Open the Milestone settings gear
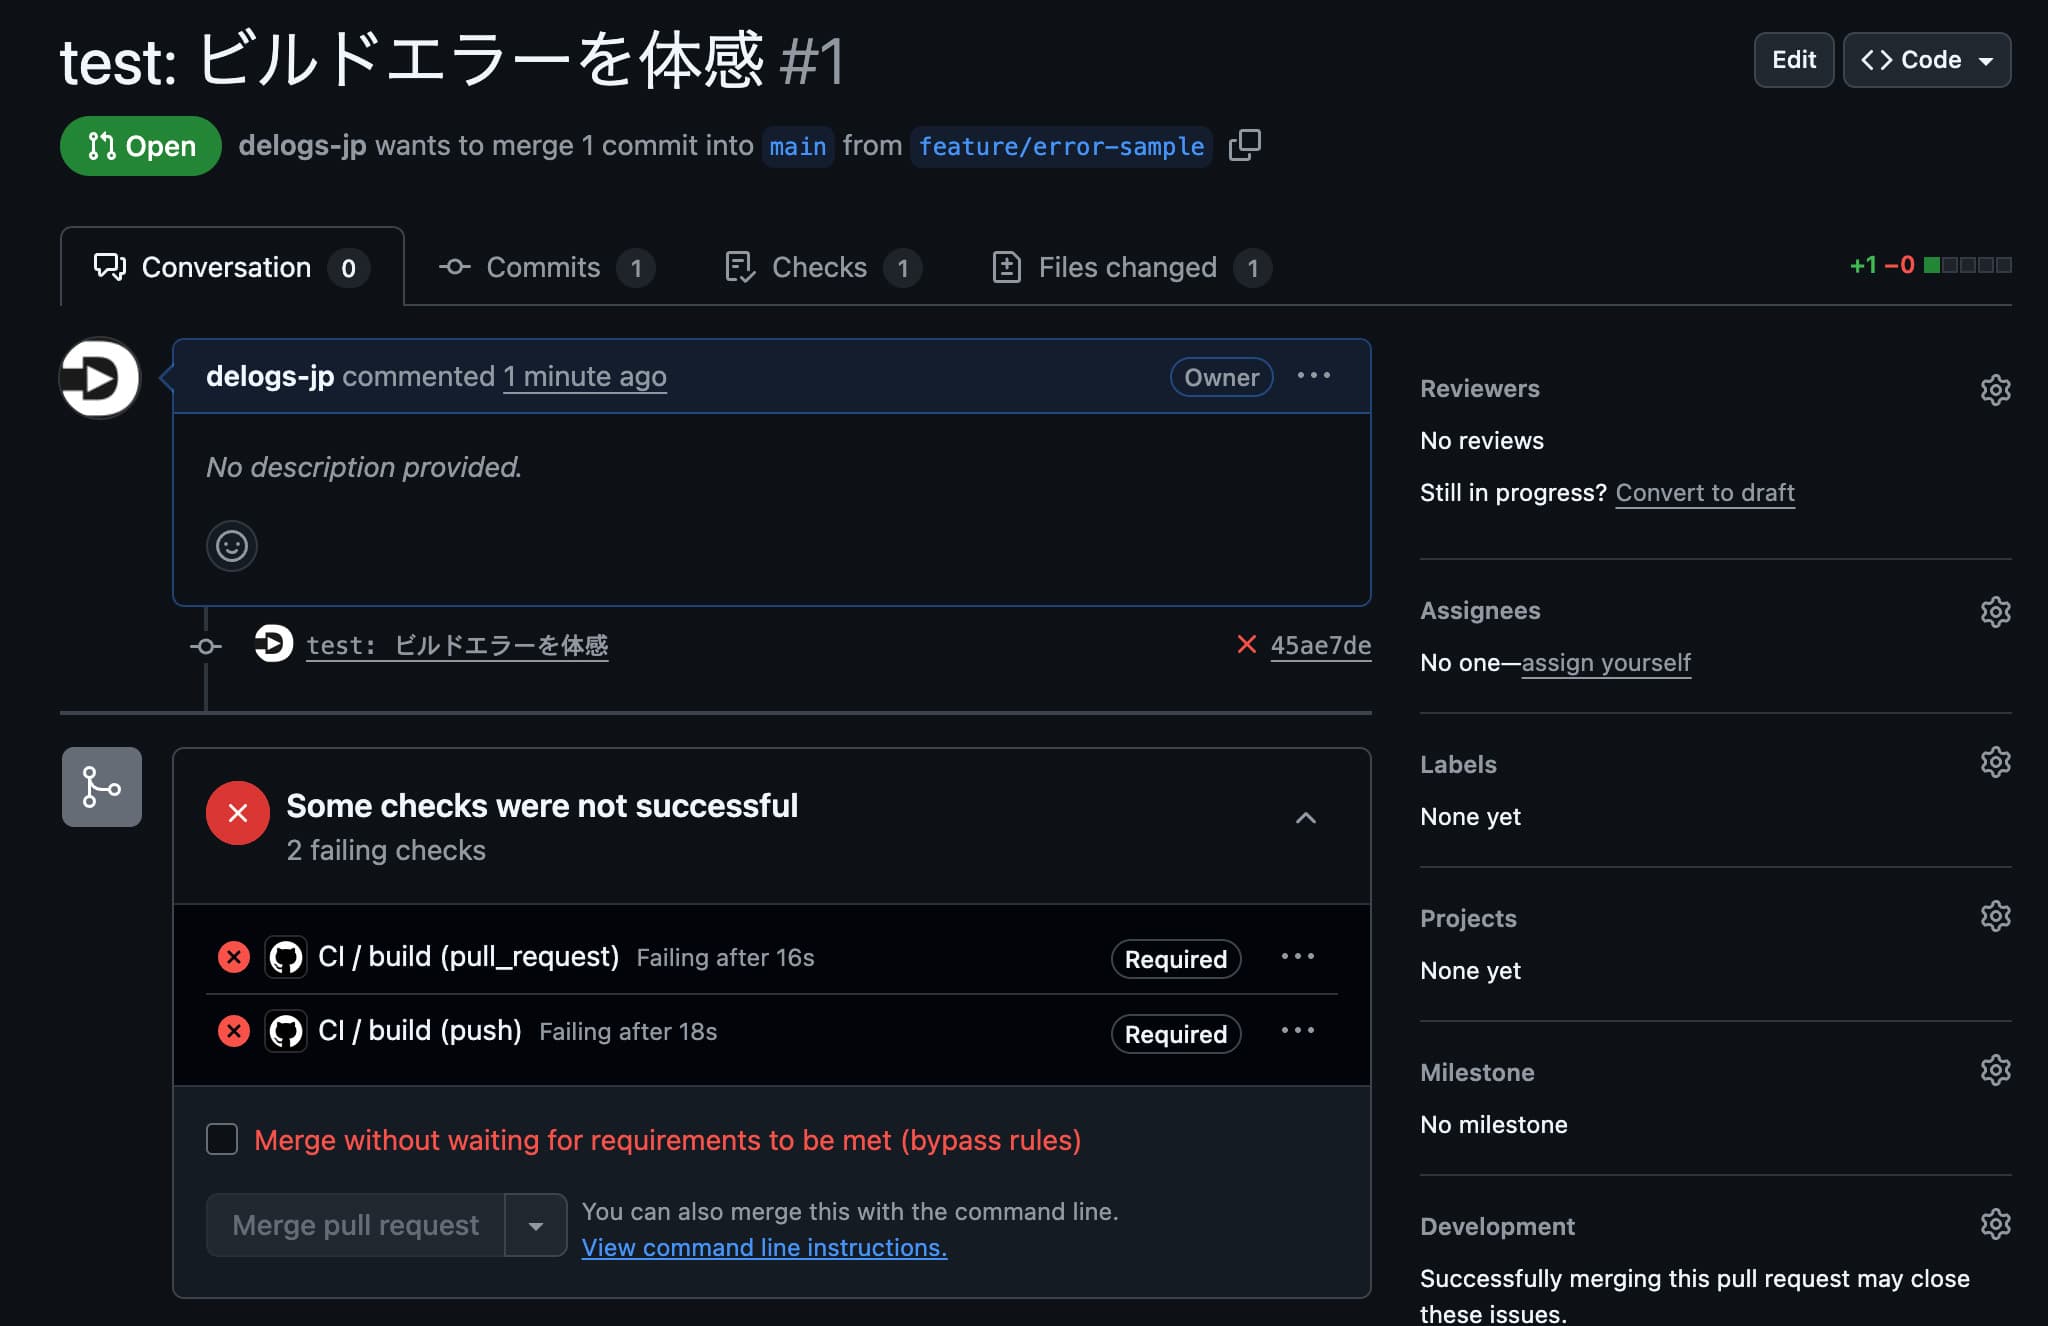This screenshot has height=1326, width=2048. (1995, 1070)
